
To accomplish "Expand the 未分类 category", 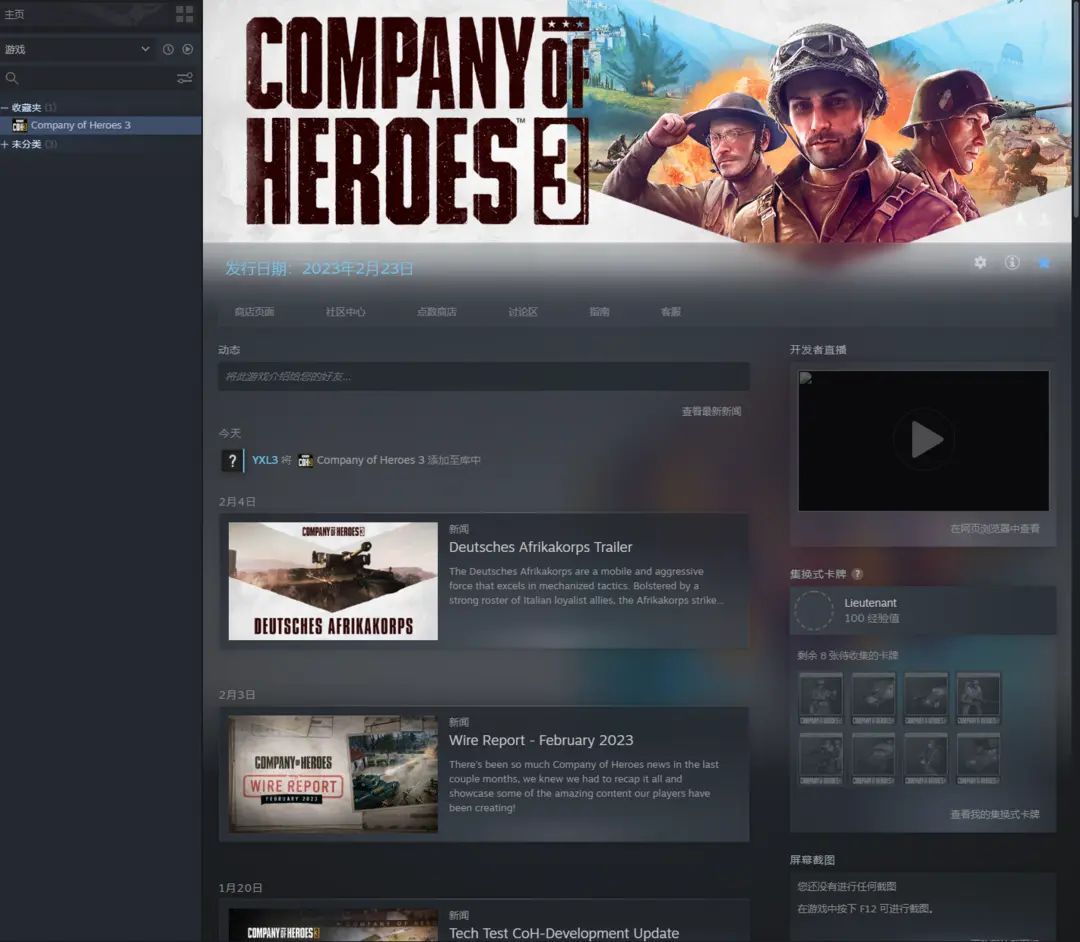I will point(5,144).
